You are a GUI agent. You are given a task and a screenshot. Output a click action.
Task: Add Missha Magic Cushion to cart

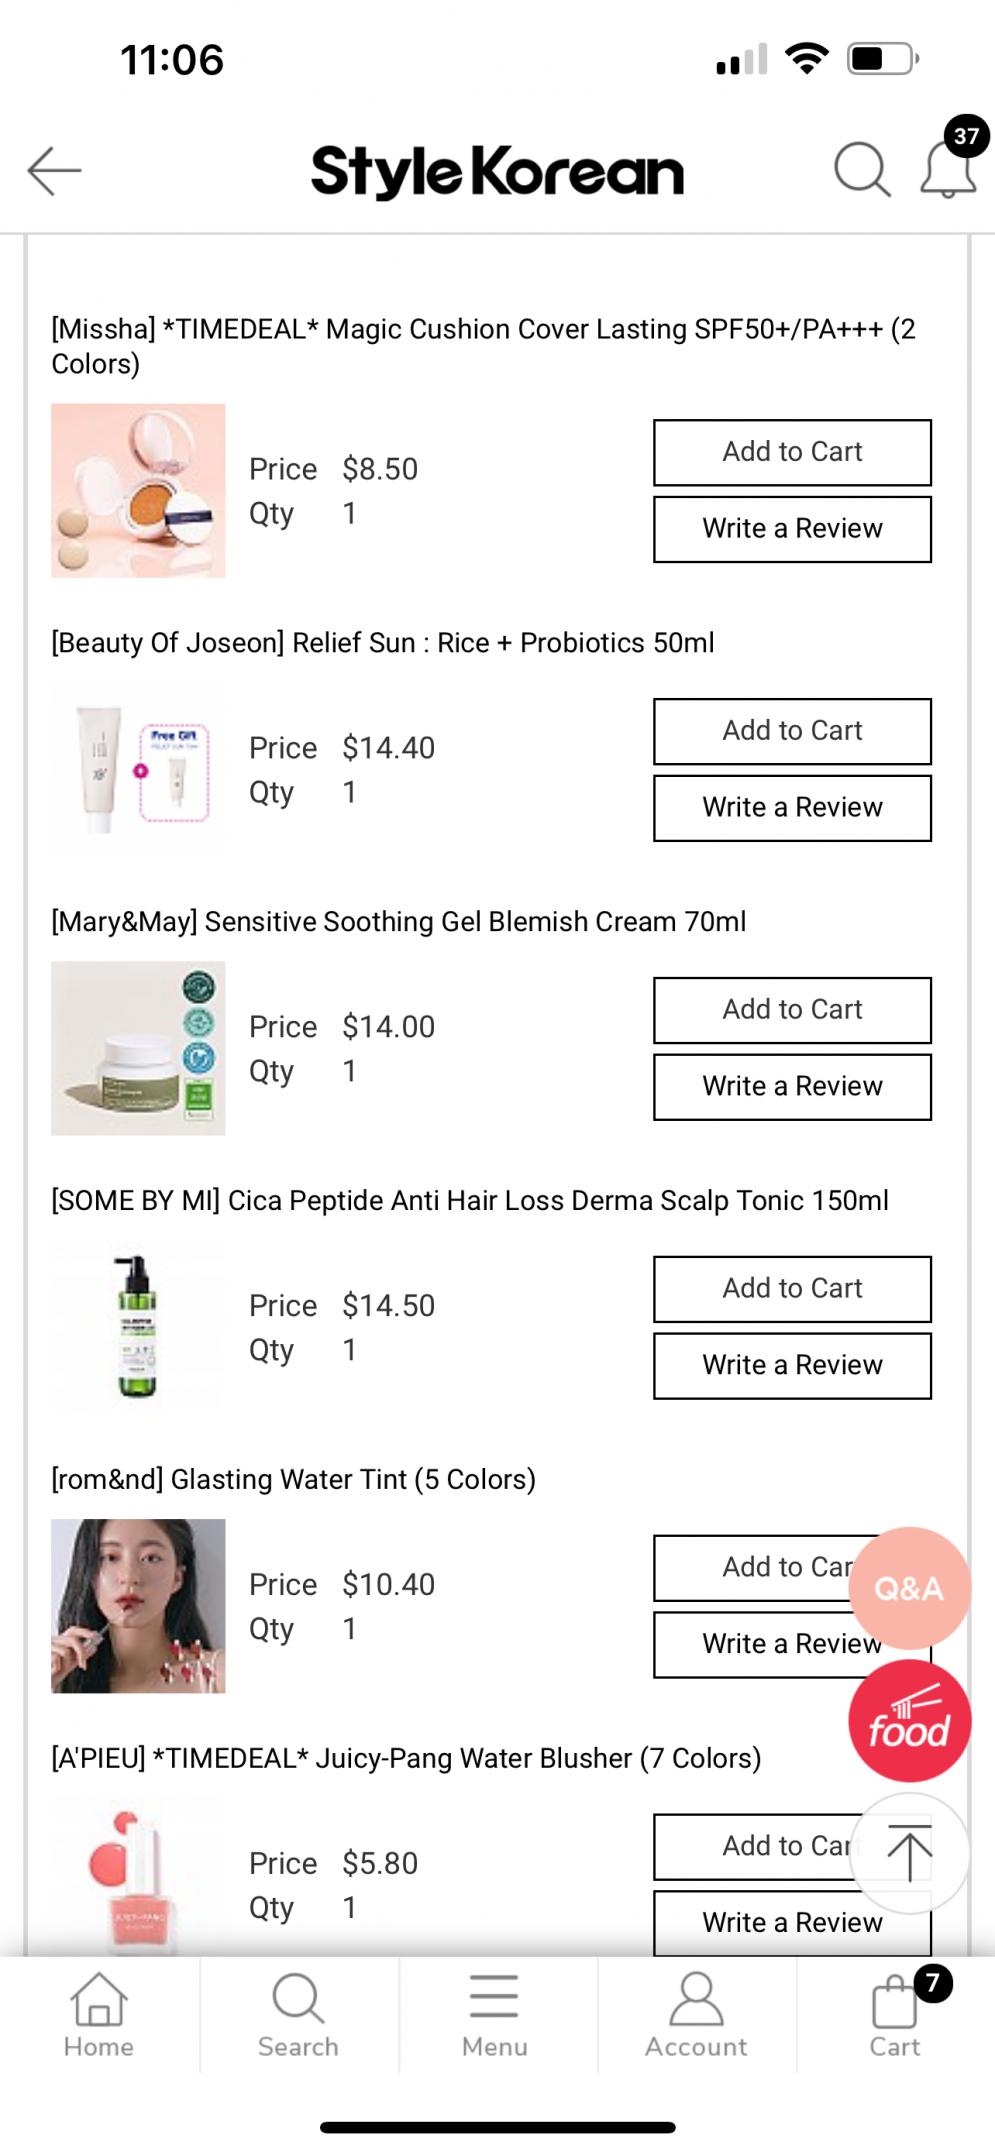click(792, 452)
